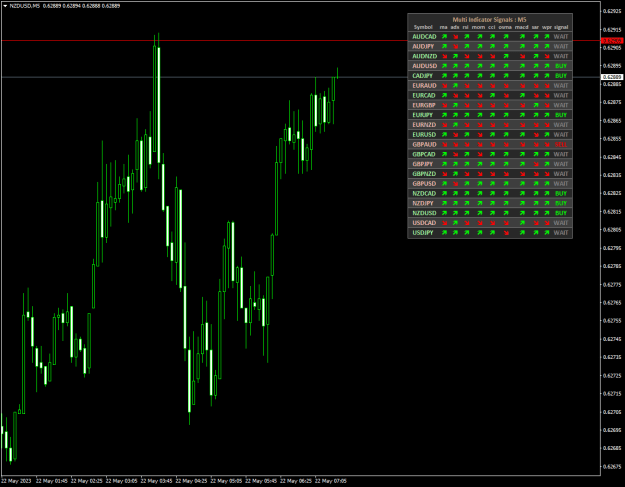Select the GBPAUD symbol label
625x487 pixels.
coord(424,145)
